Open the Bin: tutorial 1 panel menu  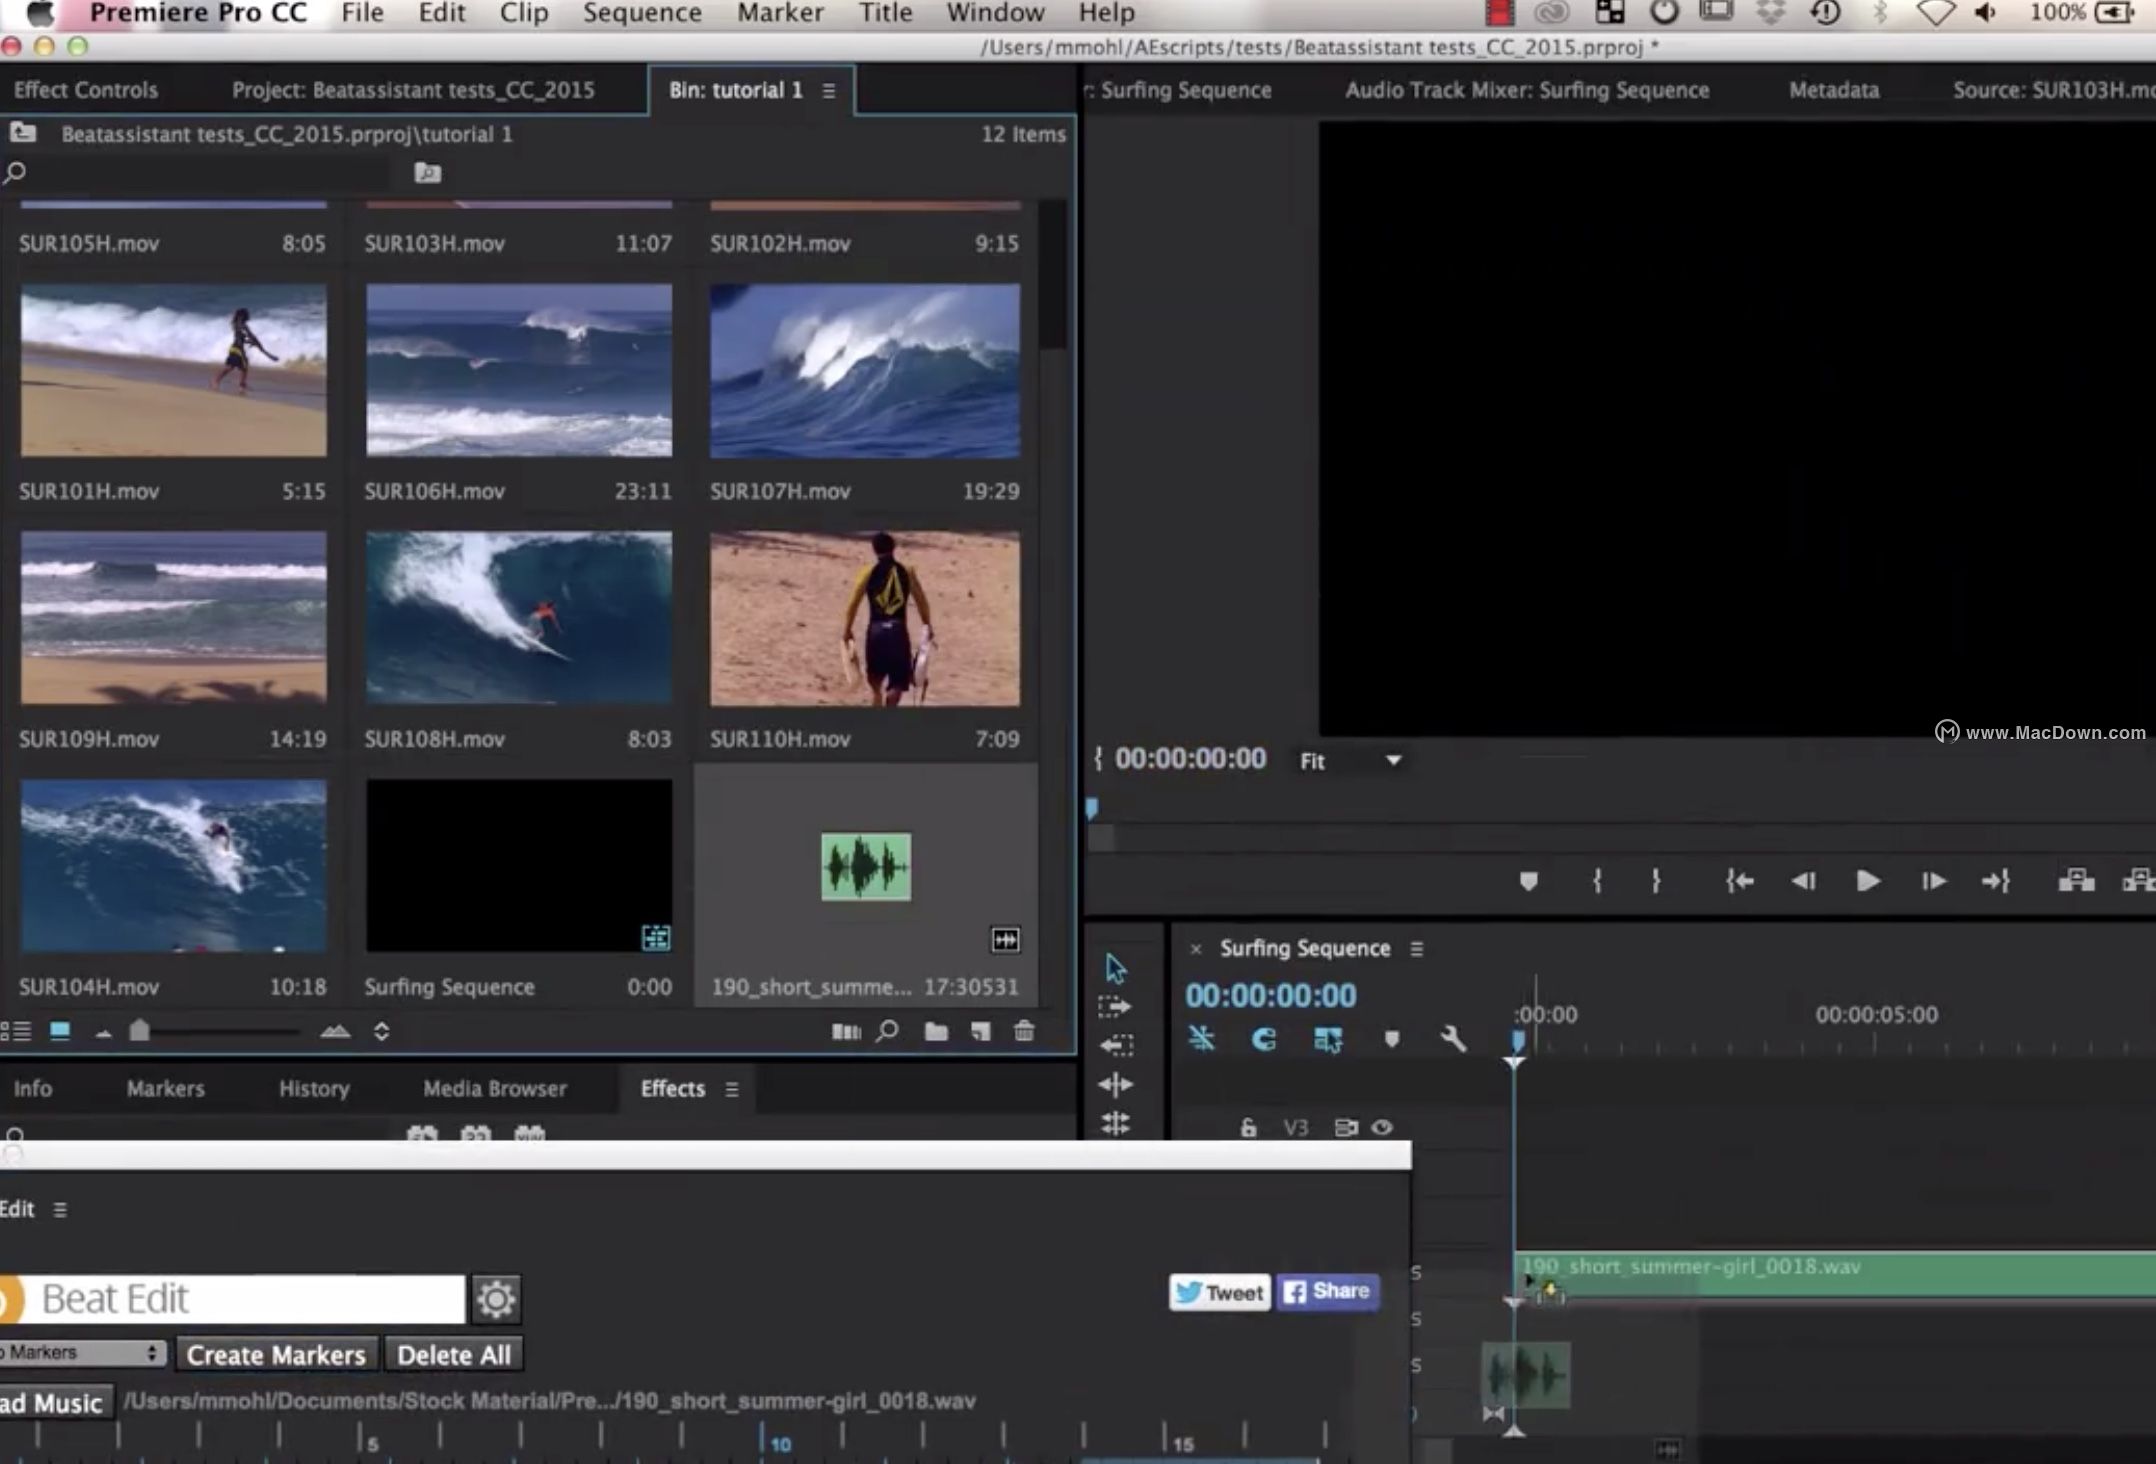[829, 91]
